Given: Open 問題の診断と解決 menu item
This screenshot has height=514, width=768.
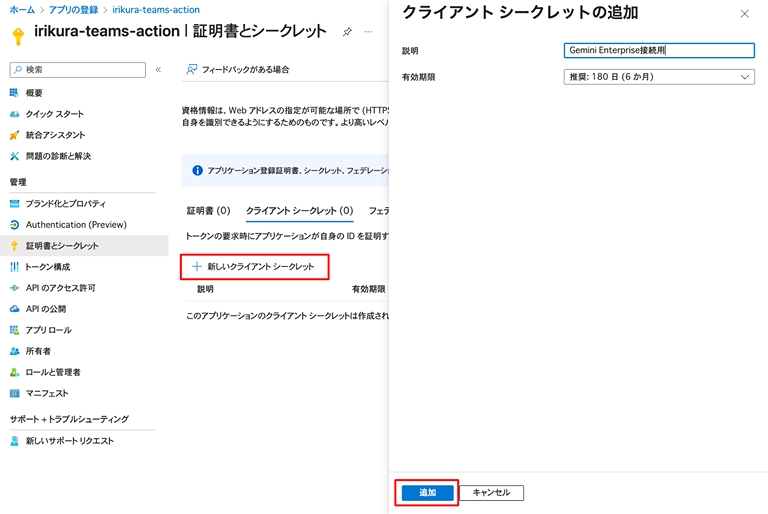Looking at the screenshot, I should click(58, 156).
